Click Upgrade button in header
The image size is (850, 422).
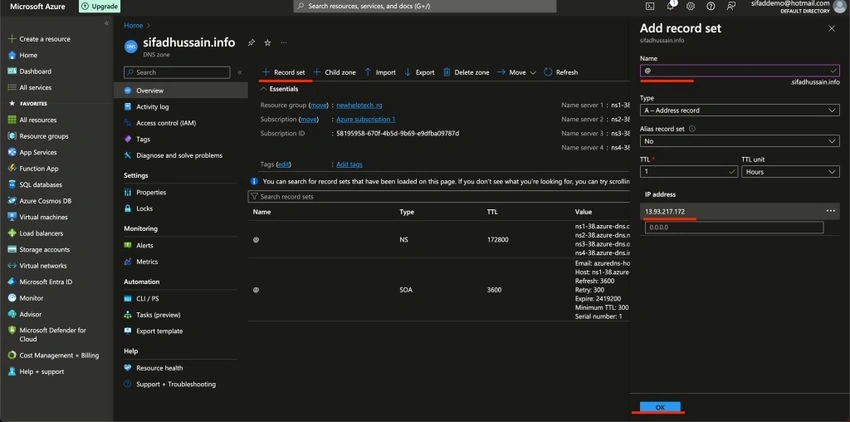point(100,6)
